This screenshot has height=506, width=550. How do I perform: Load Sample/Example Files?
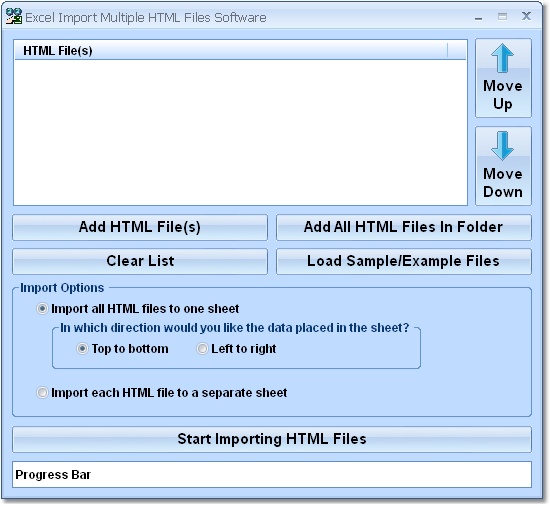pyautogui.click(x=404, y=261)
